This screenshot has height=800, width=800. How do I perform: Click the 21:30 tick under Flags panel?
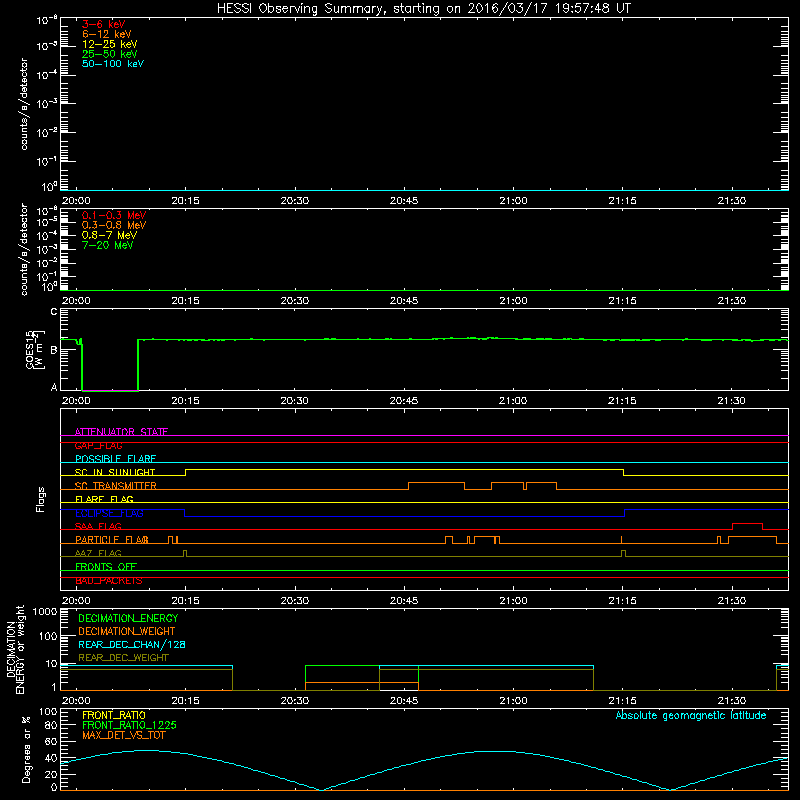(x=732, y=601)
